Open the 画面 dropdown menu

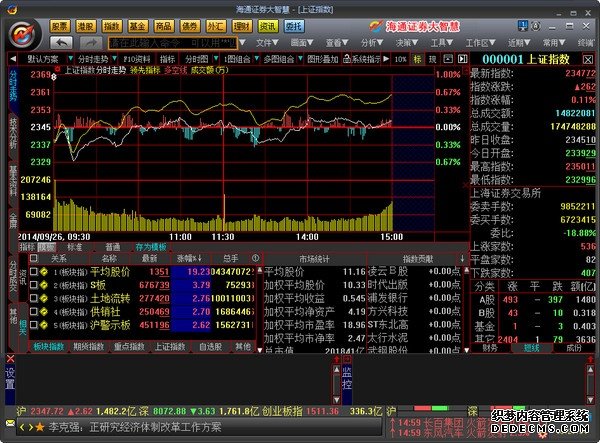click(302, 42)
